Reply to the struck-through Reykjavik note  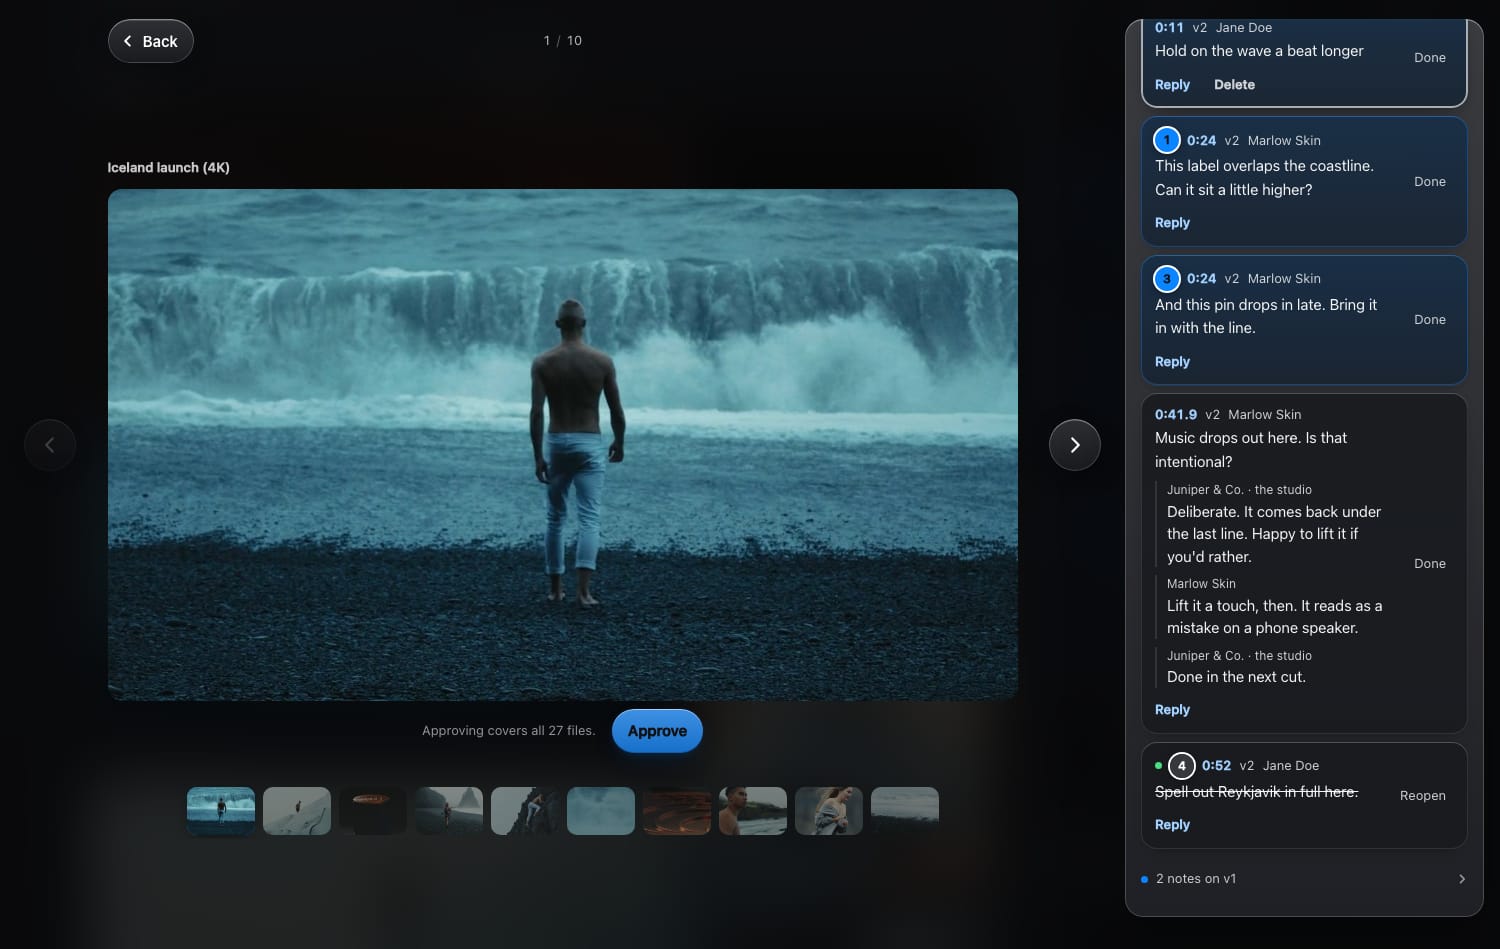point(1172,825)
